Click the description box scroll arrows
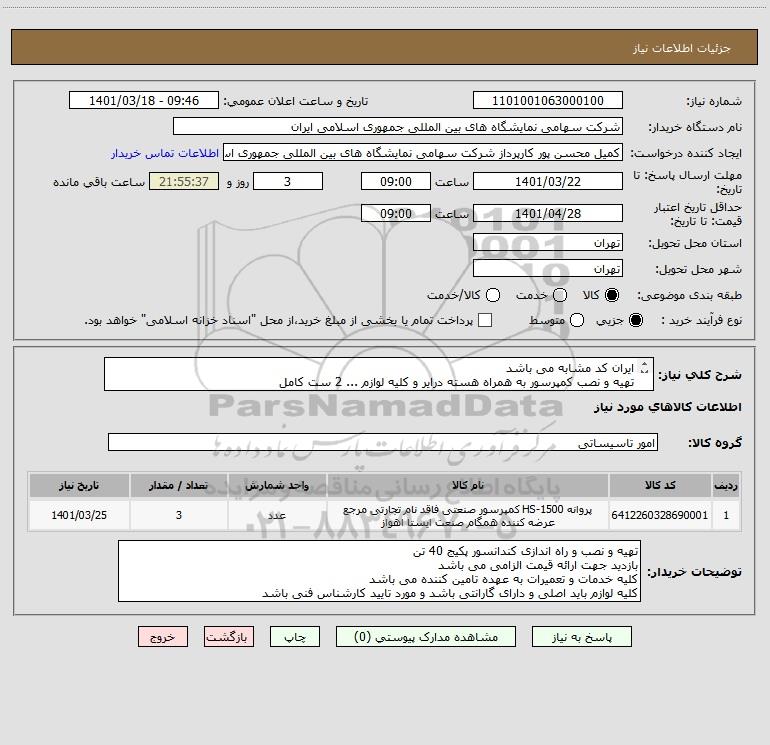 pyautogui.click(x=645, y=368)
